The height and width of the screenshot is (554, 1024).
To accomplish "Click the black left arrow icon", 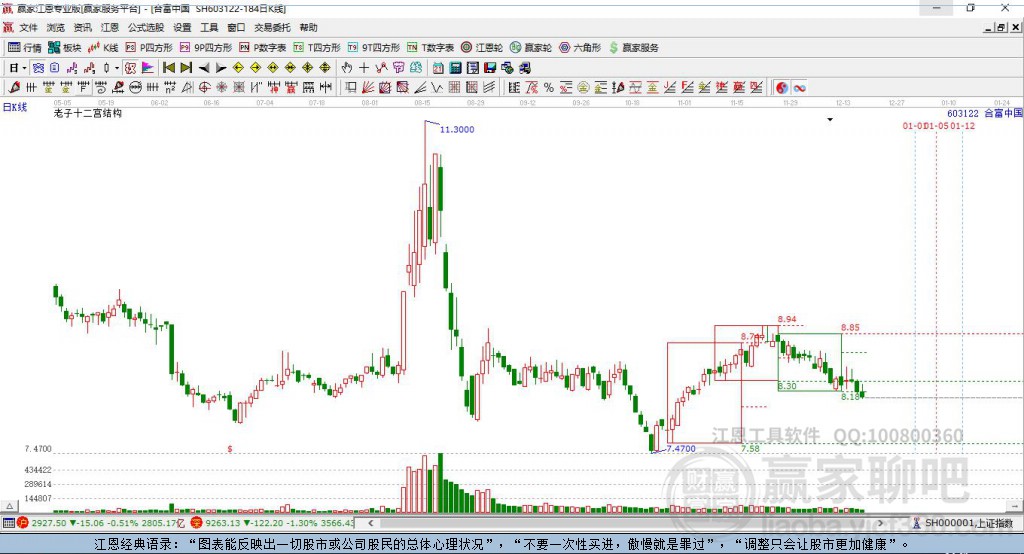I will [204, 68].
